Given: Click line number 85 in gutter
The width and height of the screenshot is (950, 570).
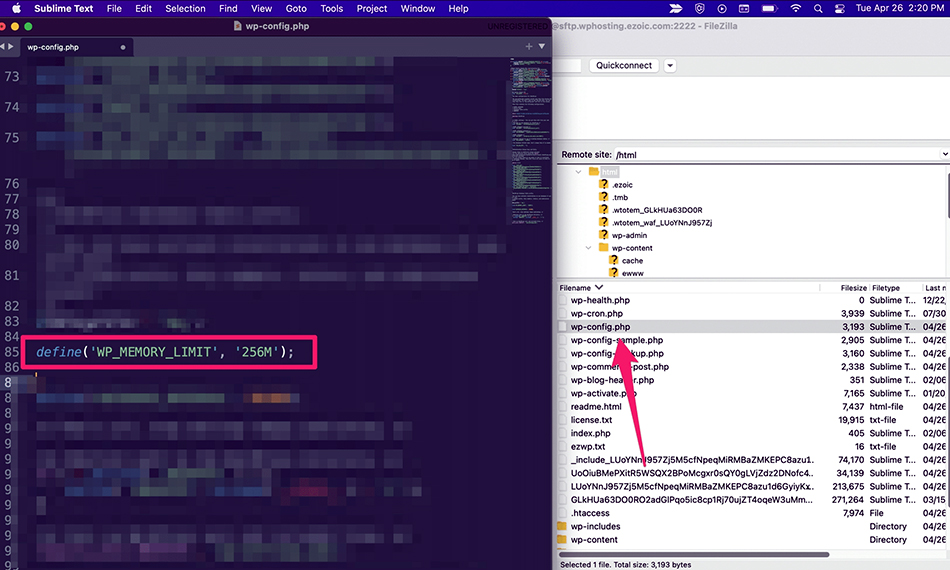Looking at the screenshot, I should pyautogui.click(x=12, y=352).
